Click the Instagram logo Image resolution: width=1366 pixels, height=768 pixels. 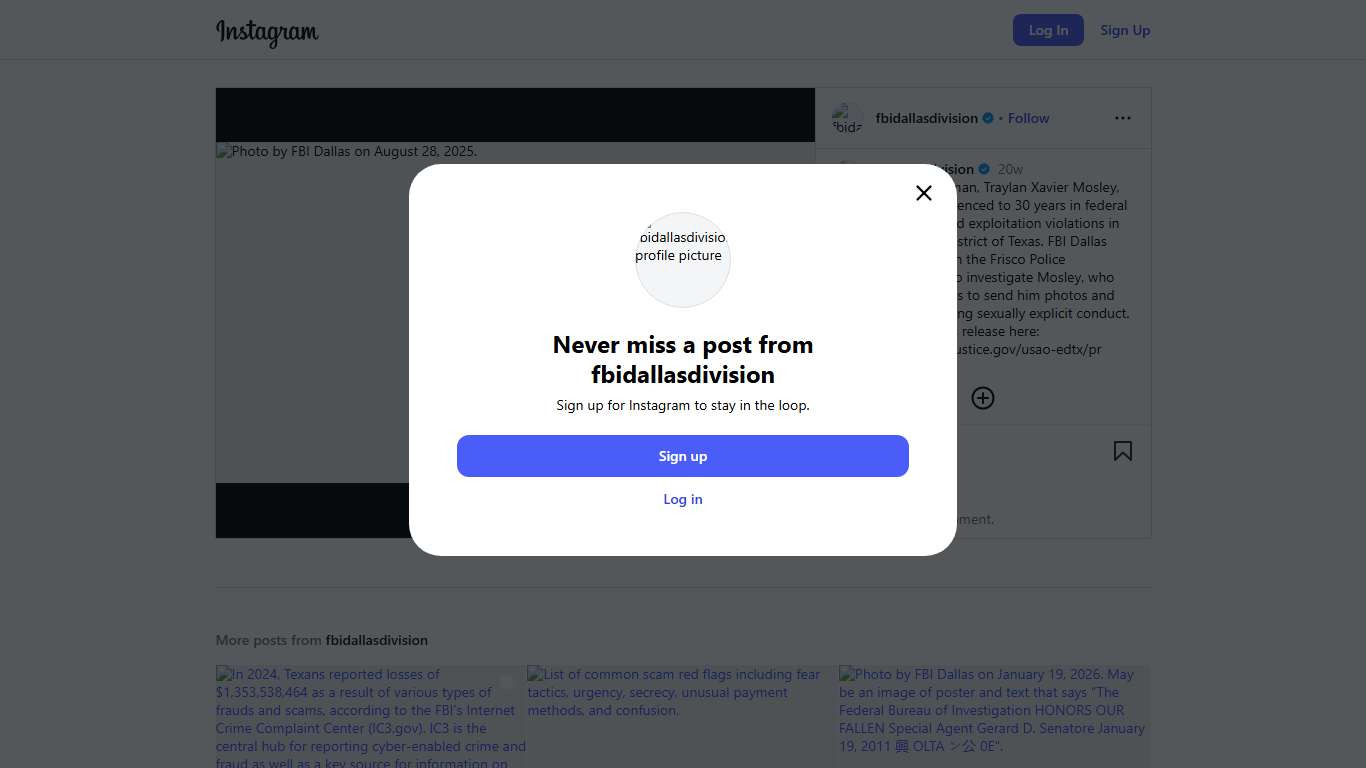tap(267, 32)
